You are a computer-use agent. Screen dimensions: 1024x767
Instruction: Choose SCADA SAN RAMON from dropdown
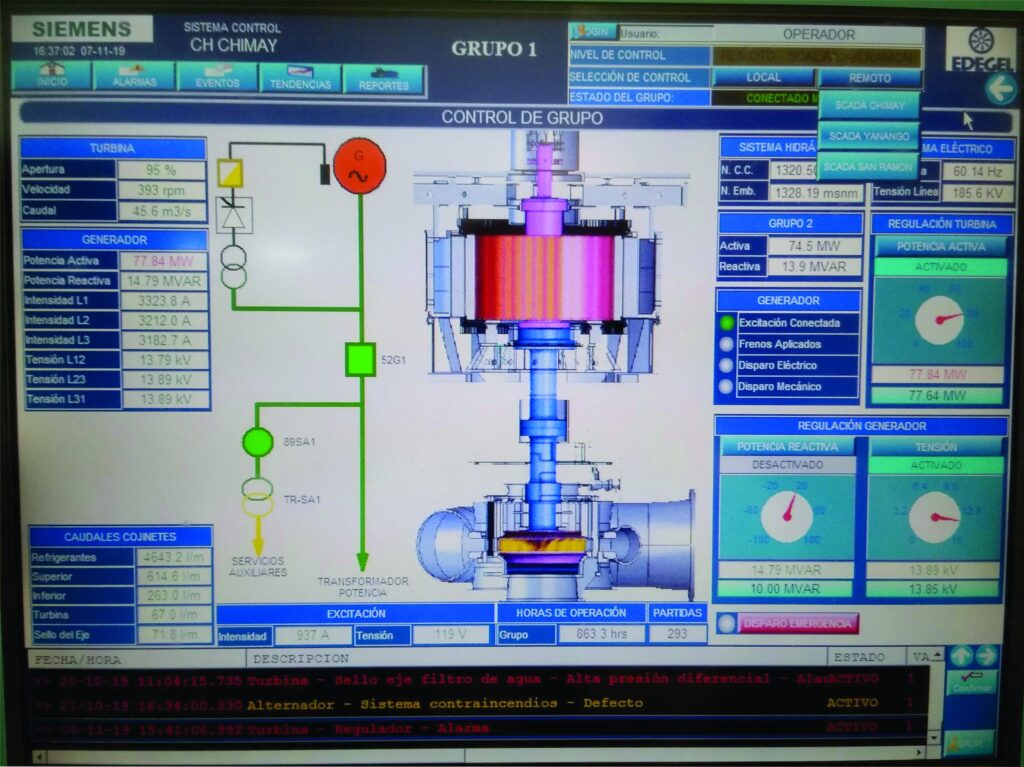[868, 167]
